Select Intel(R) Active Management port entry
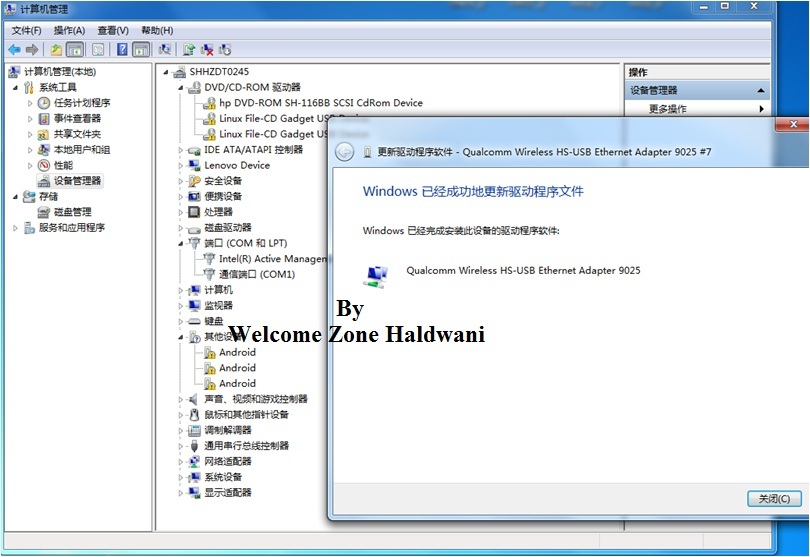This screenshot has height=557, width=810. tap(273, 259)
